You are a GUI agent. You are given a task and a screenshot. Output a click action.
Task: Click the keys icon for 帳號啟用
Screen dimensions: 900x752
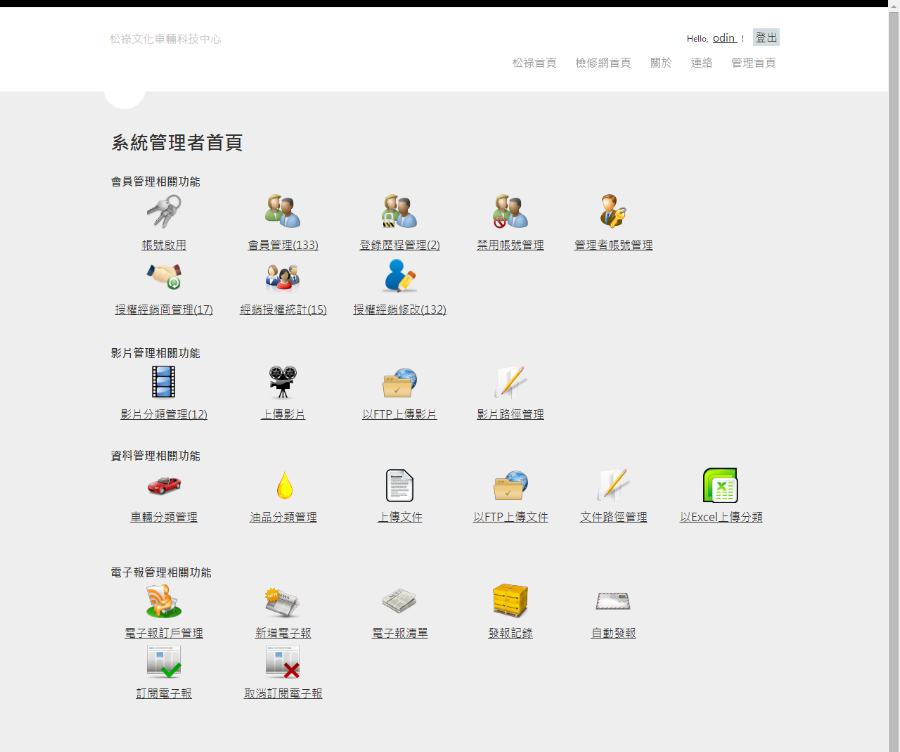pos(164,211)
